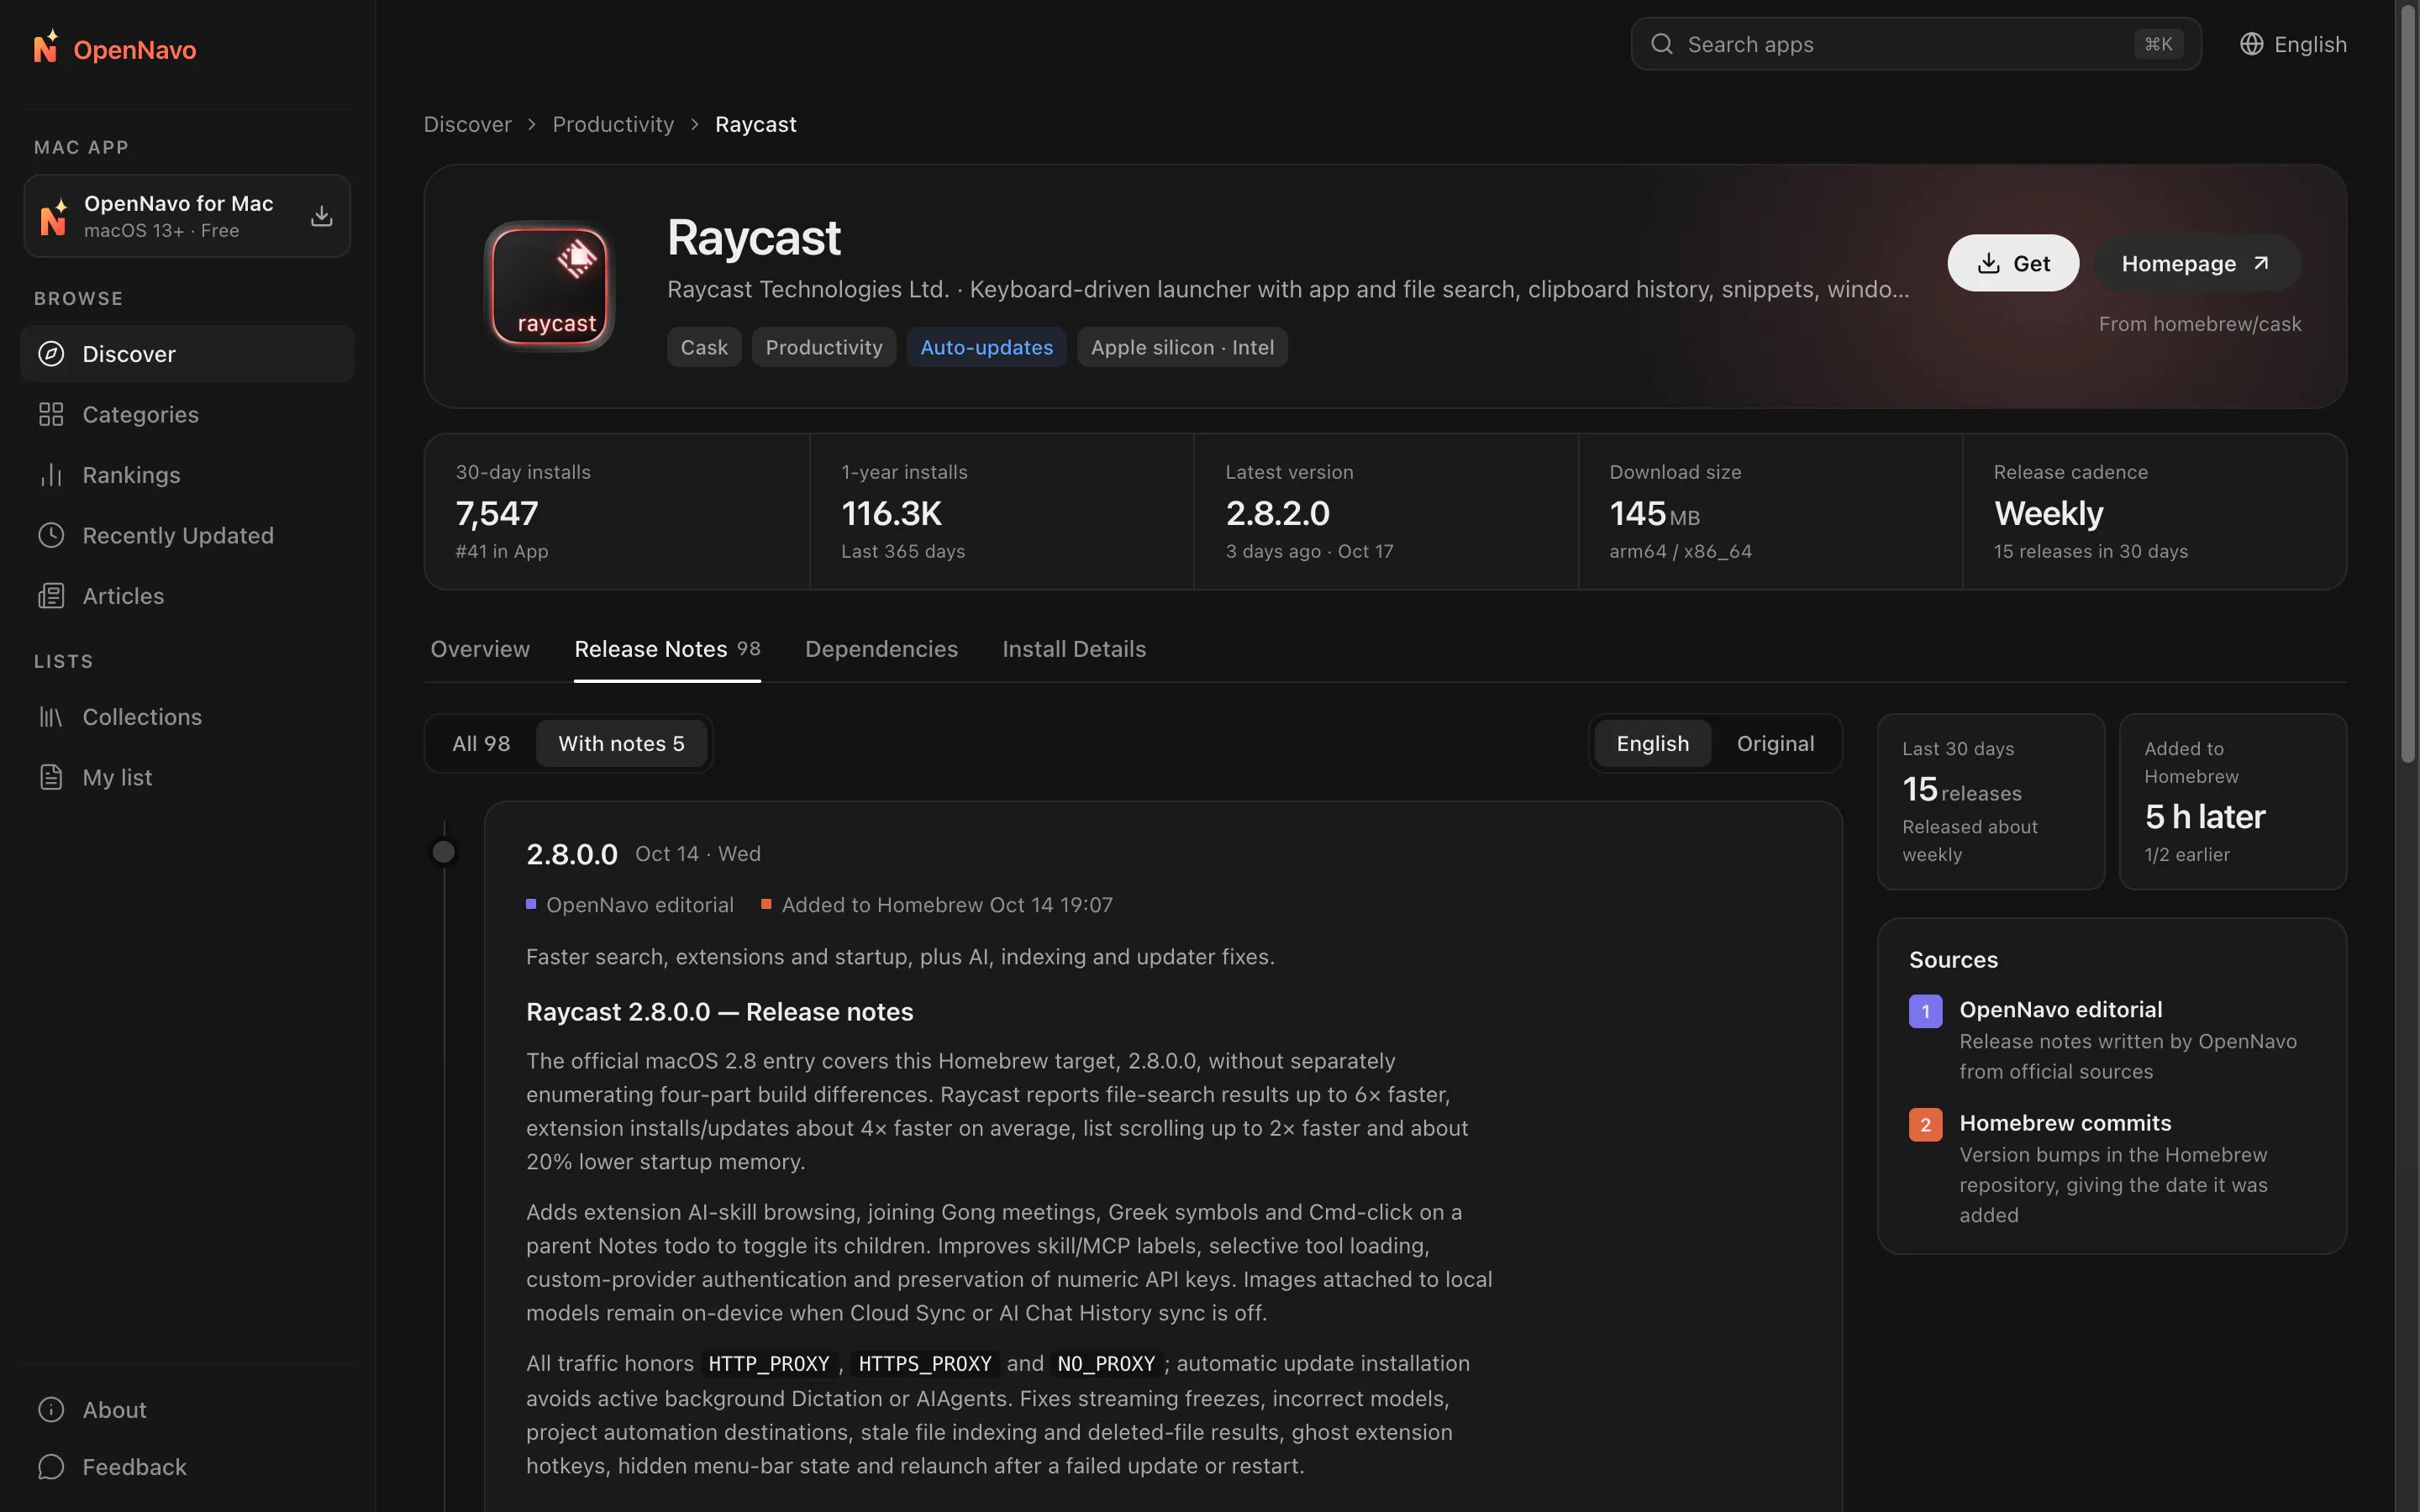Switch release filter to All 98
Viewport: 2420px width, 1512px height.
tap(481, 743)
